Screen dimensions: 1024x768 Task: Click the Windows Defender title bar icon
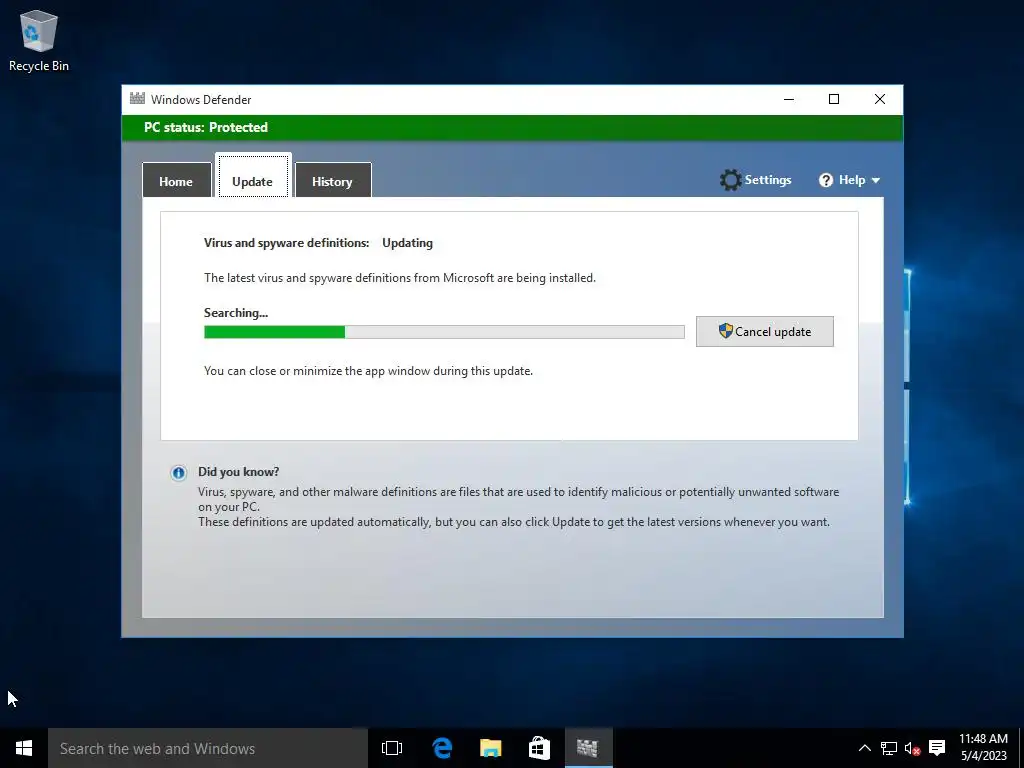[137, 99]
